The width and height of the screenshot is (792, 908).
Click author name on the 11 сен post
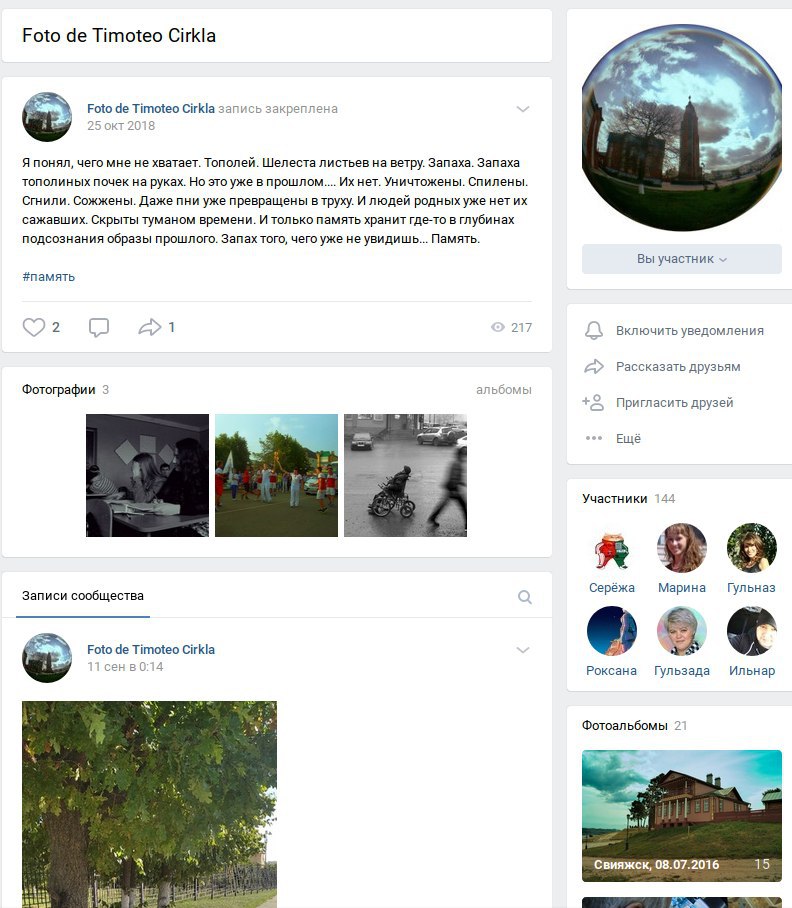click(x=151, y=649)
